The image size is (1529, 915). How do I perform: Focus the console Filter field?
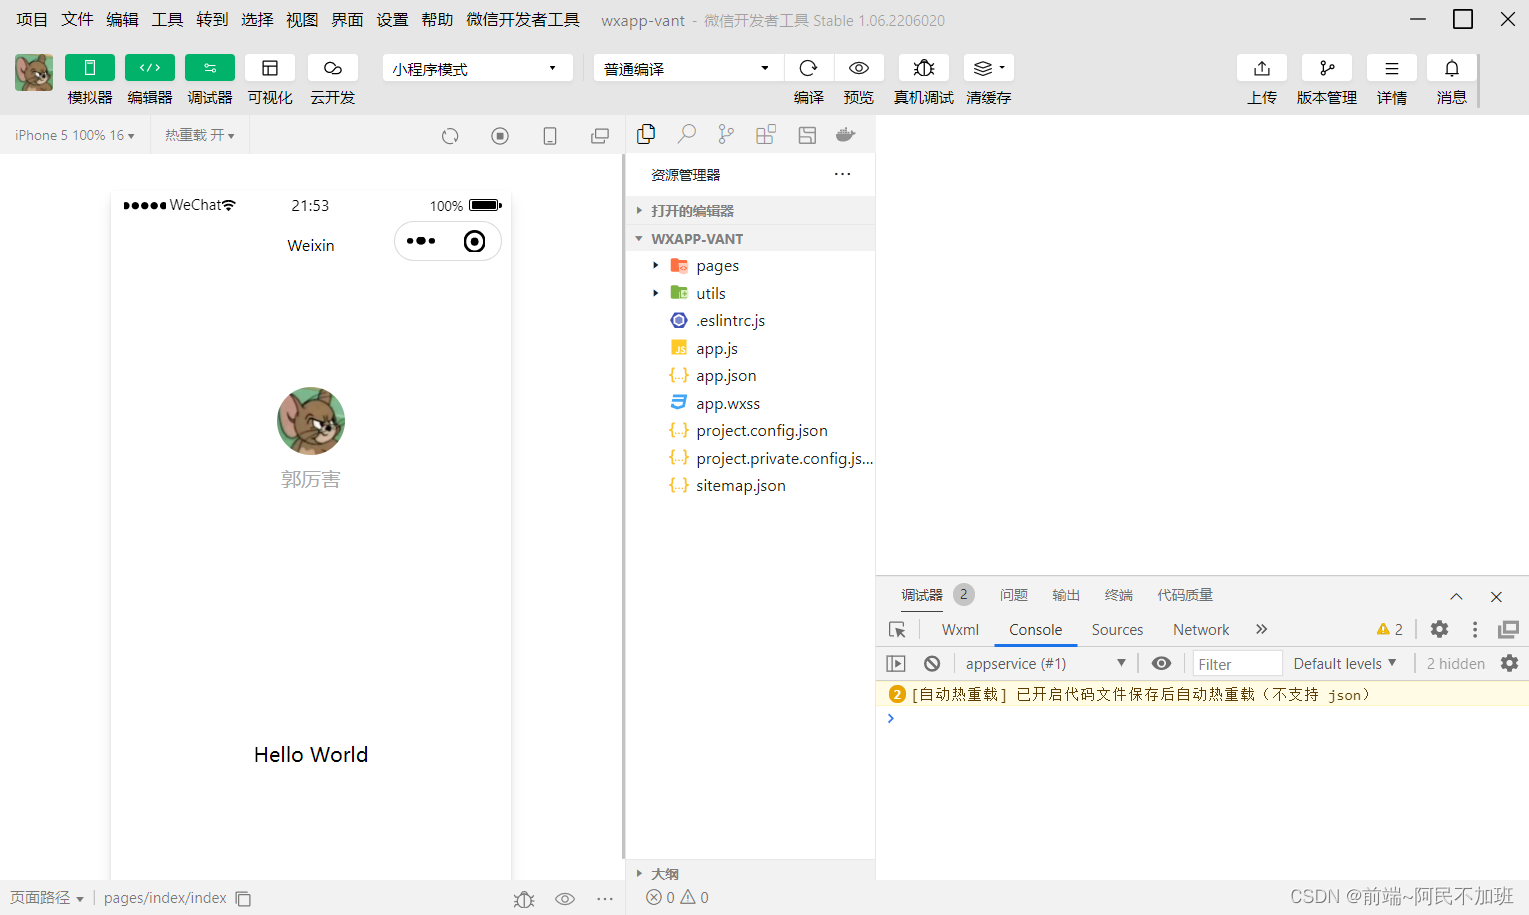click(x=1237, y=664)
